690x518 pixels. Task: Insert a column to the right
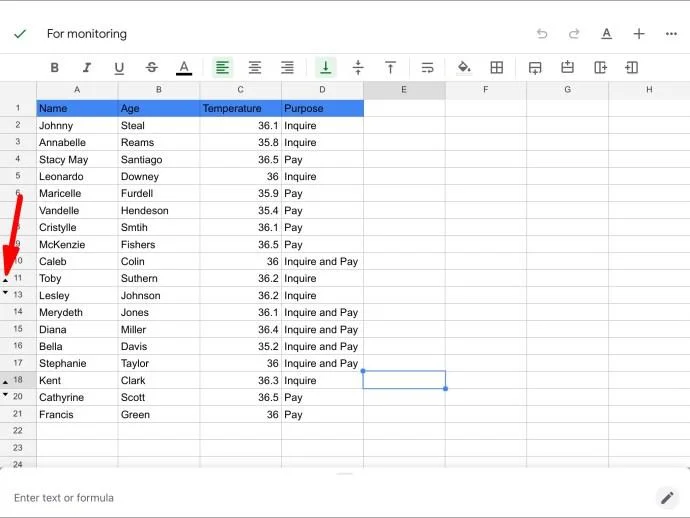(600, 67)
